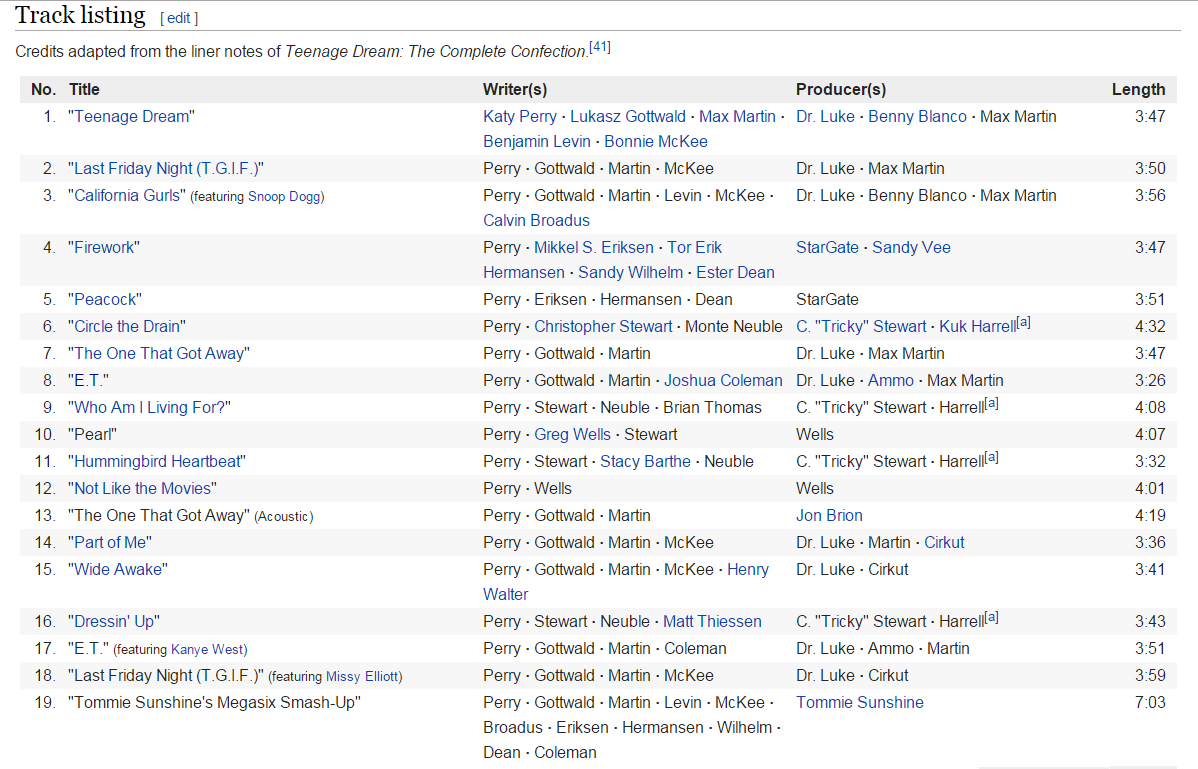Open the Max Martin writer link
This screenshot has width=1198, height=769.
click(x=737, y=116)
